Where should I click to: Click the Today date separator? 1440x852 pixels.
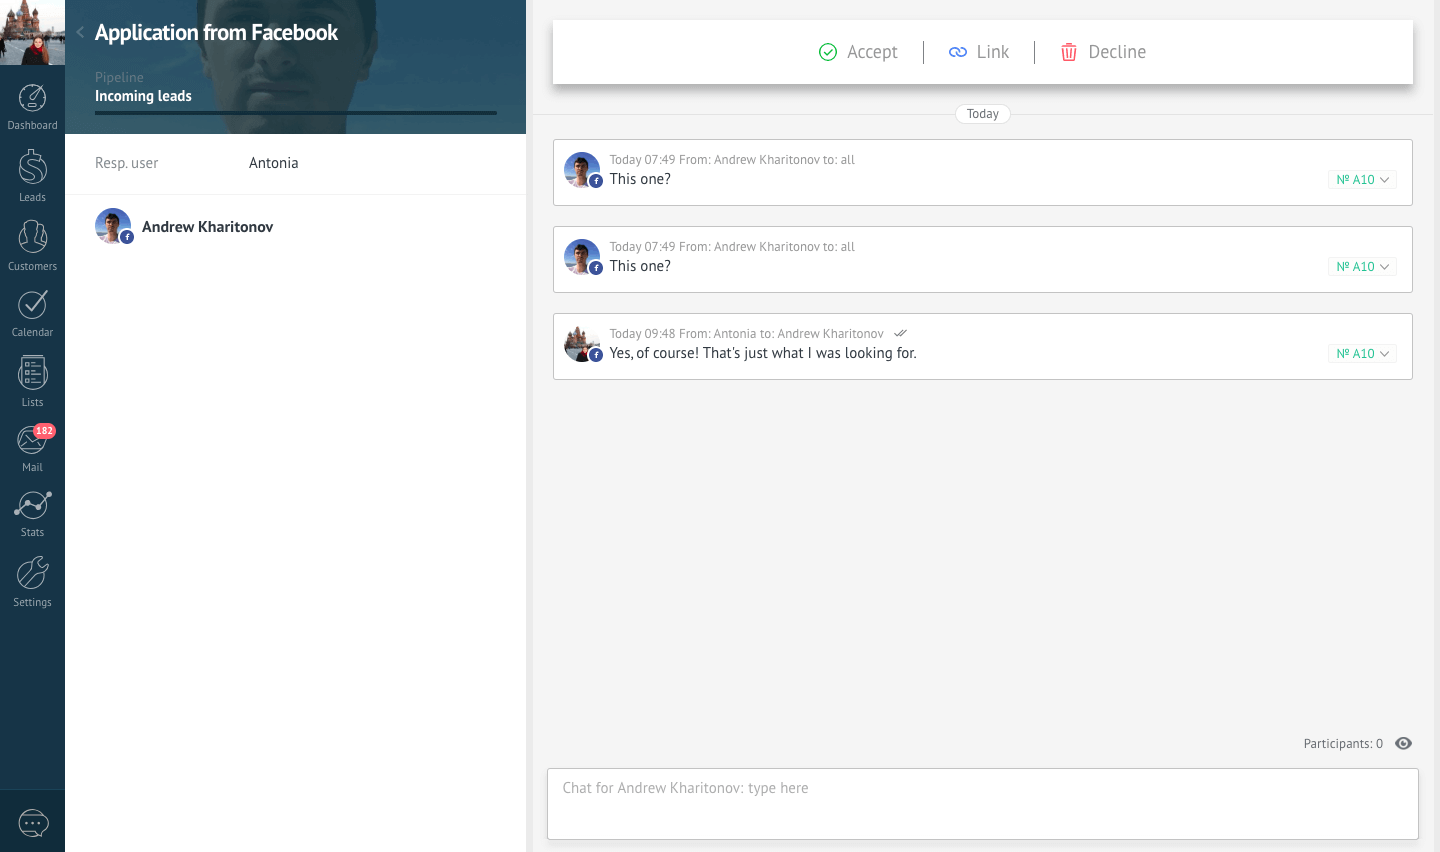coord(983,114)
